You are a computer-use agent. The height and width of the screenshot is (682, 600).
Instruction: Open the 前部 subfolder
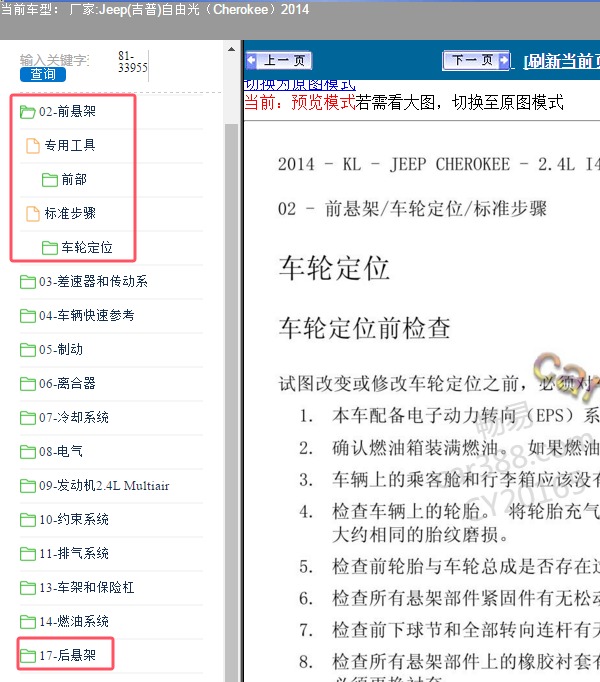[x=74, y=180]
